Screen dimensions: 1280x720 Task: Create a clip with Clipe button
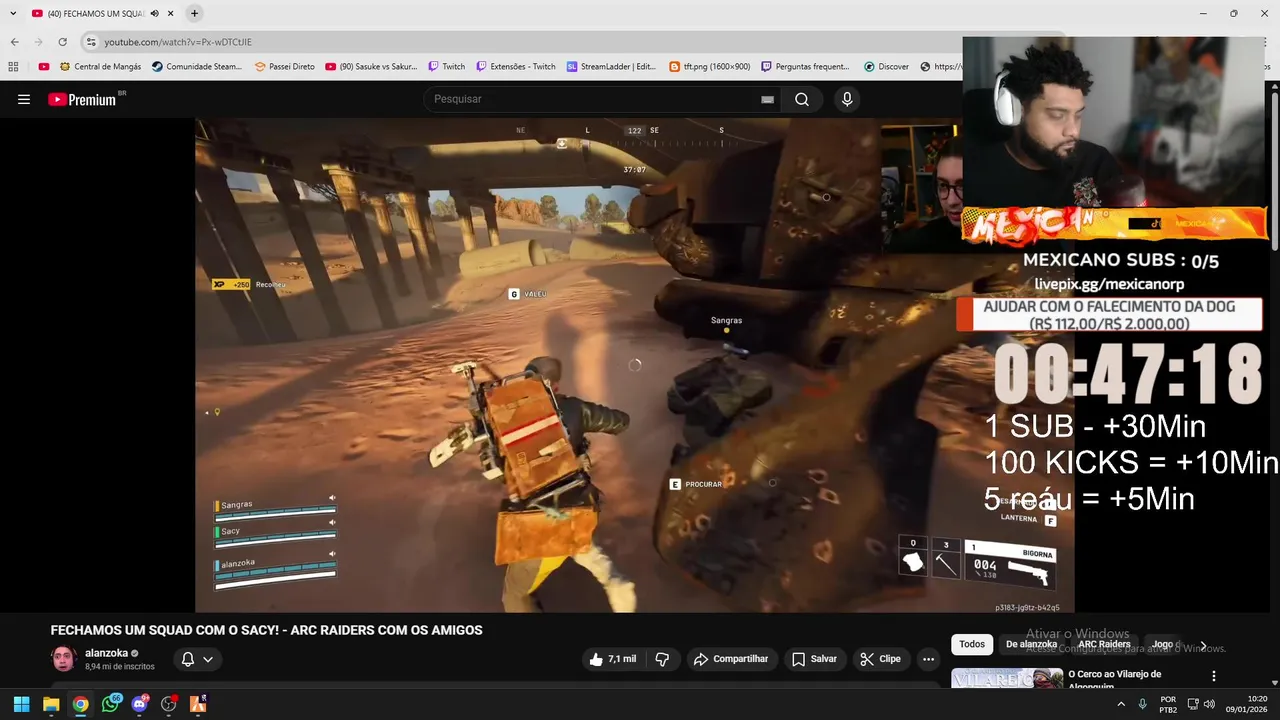tap(881, 659)
